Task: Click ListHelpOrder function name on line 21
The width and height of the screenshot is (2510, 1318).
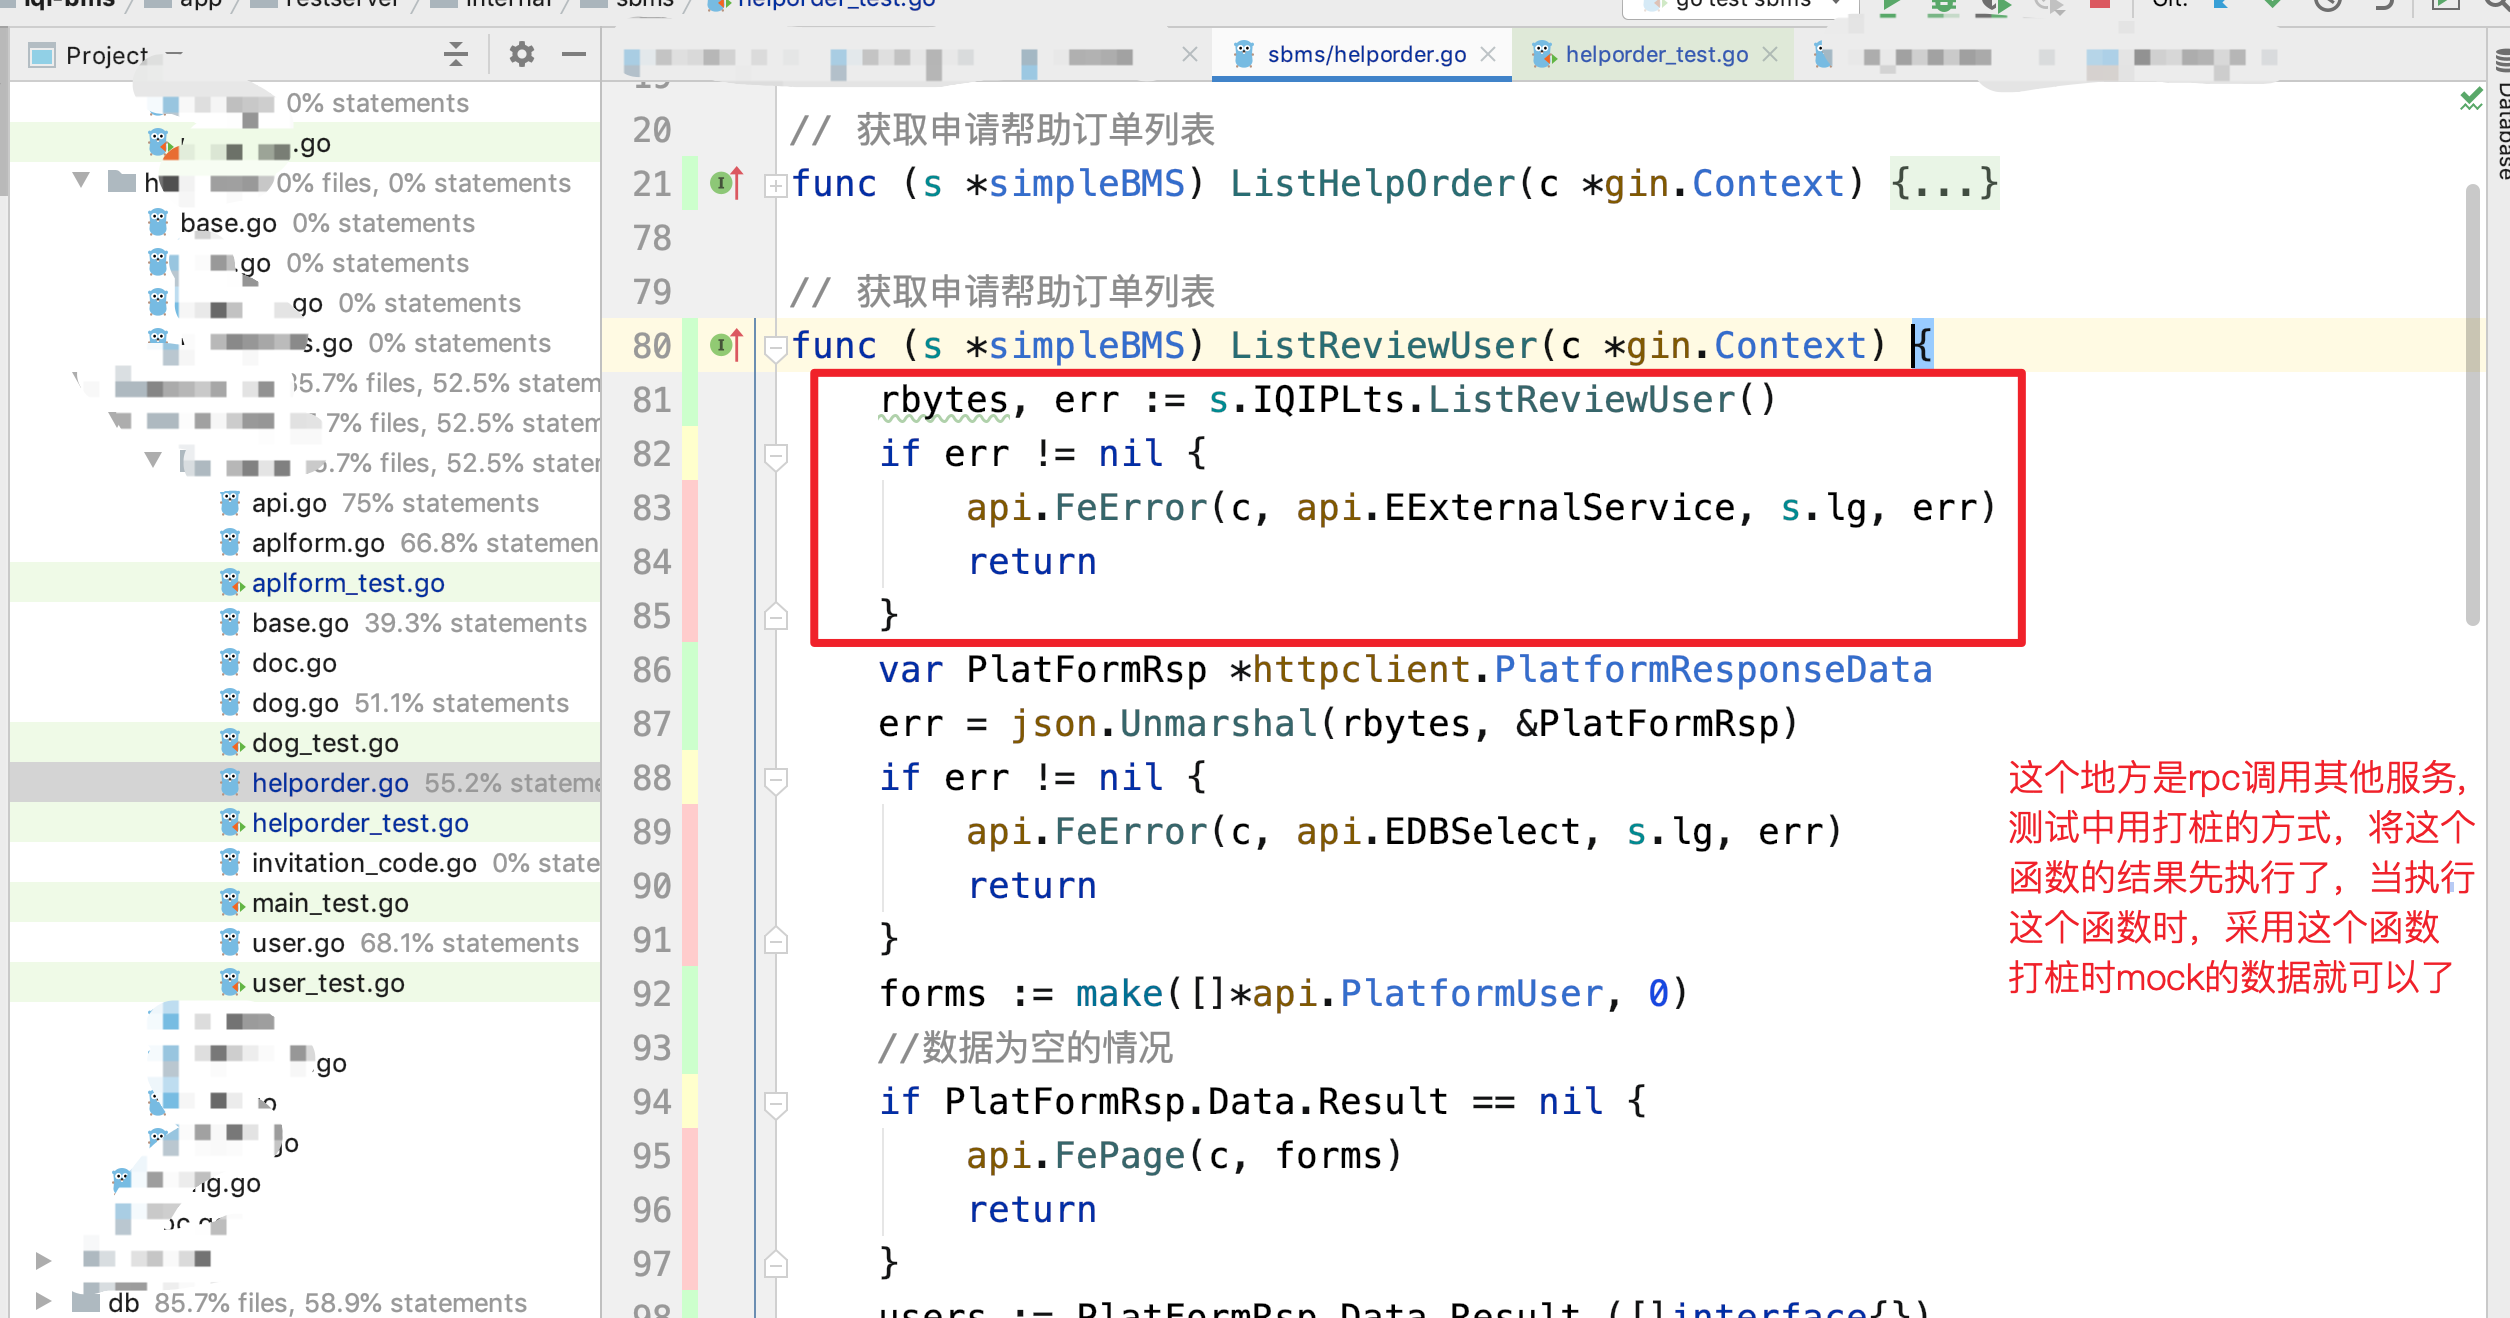Action: click(1372, 184)
